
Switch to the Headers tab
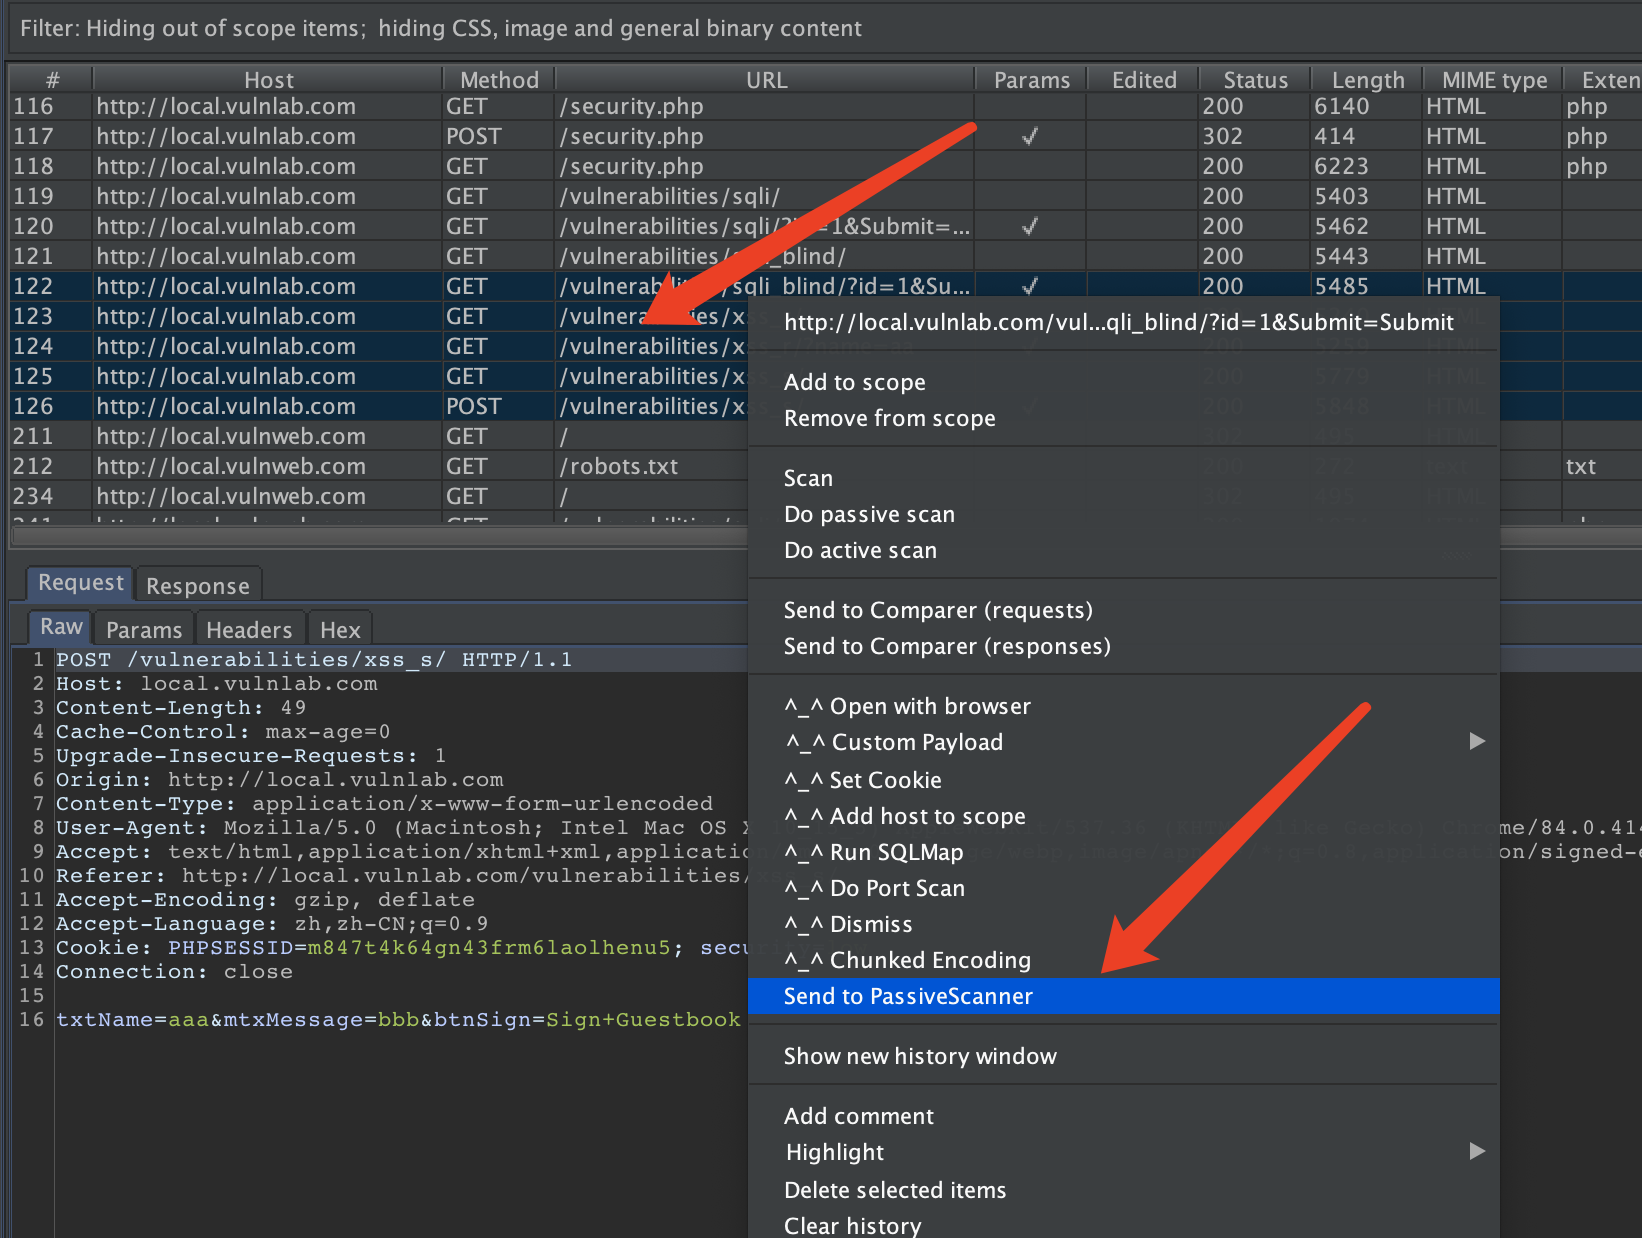(249, 630)
